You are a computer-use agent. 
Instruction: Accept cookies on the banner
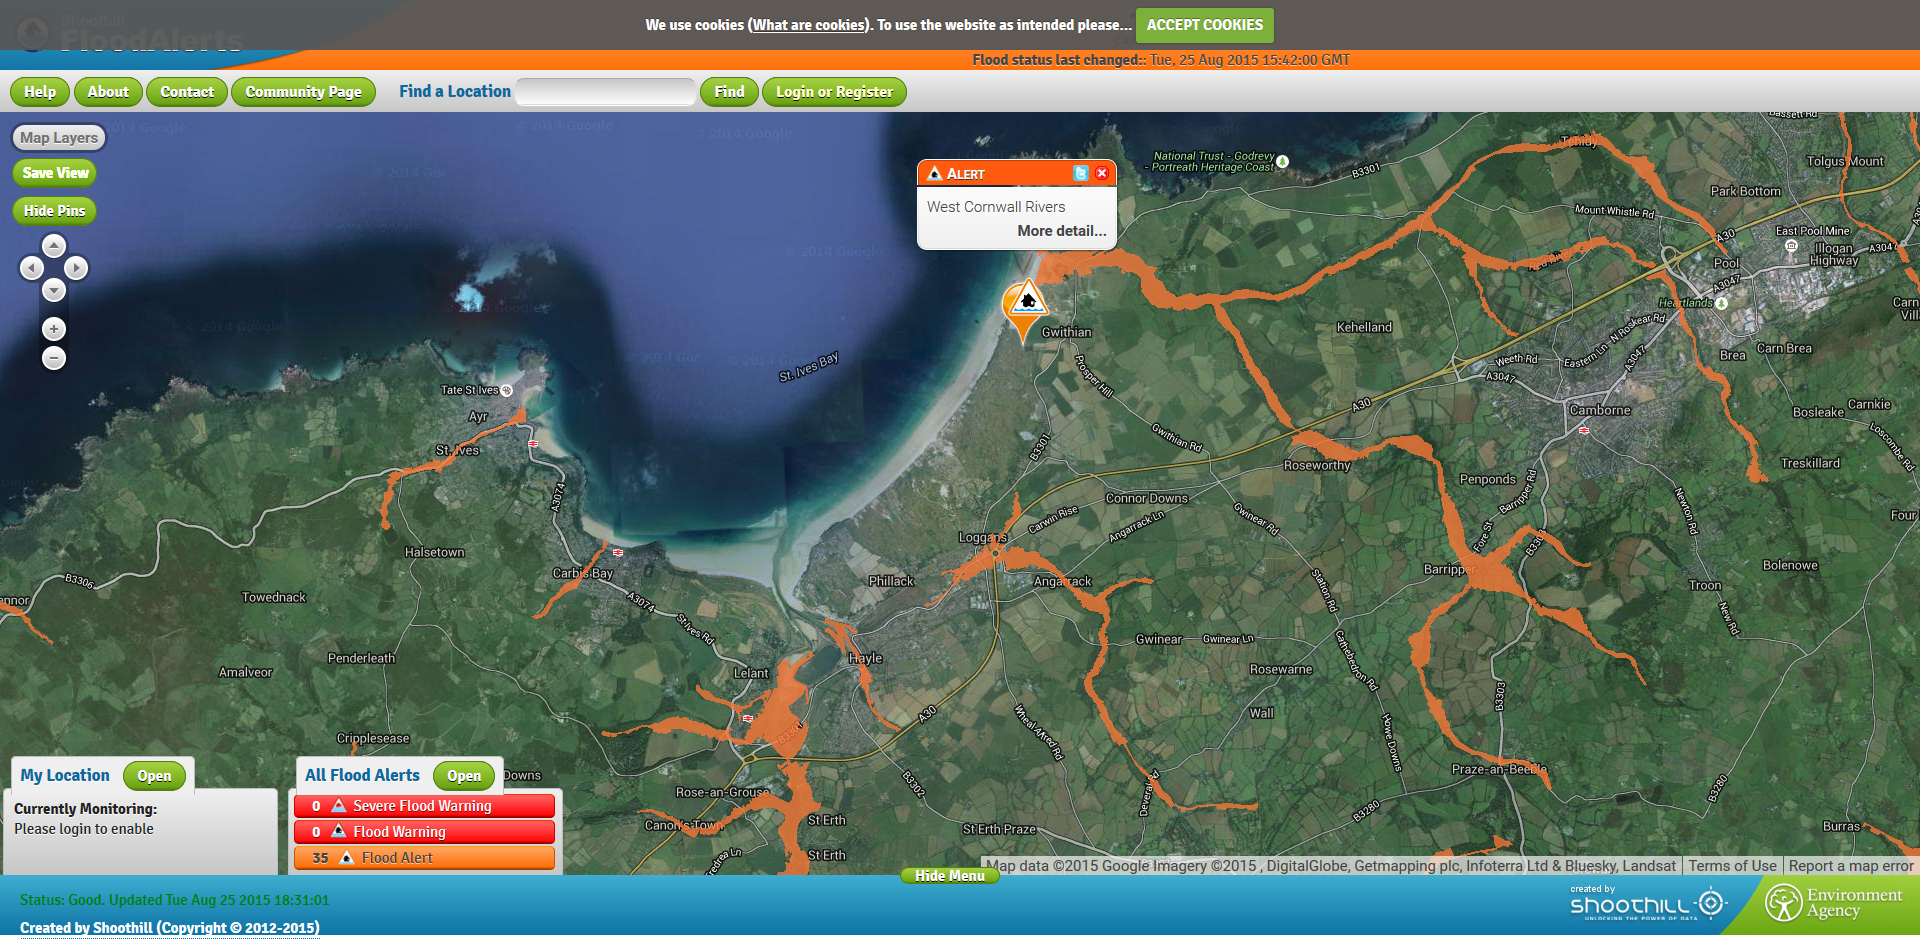click(x=1204, y=25)
